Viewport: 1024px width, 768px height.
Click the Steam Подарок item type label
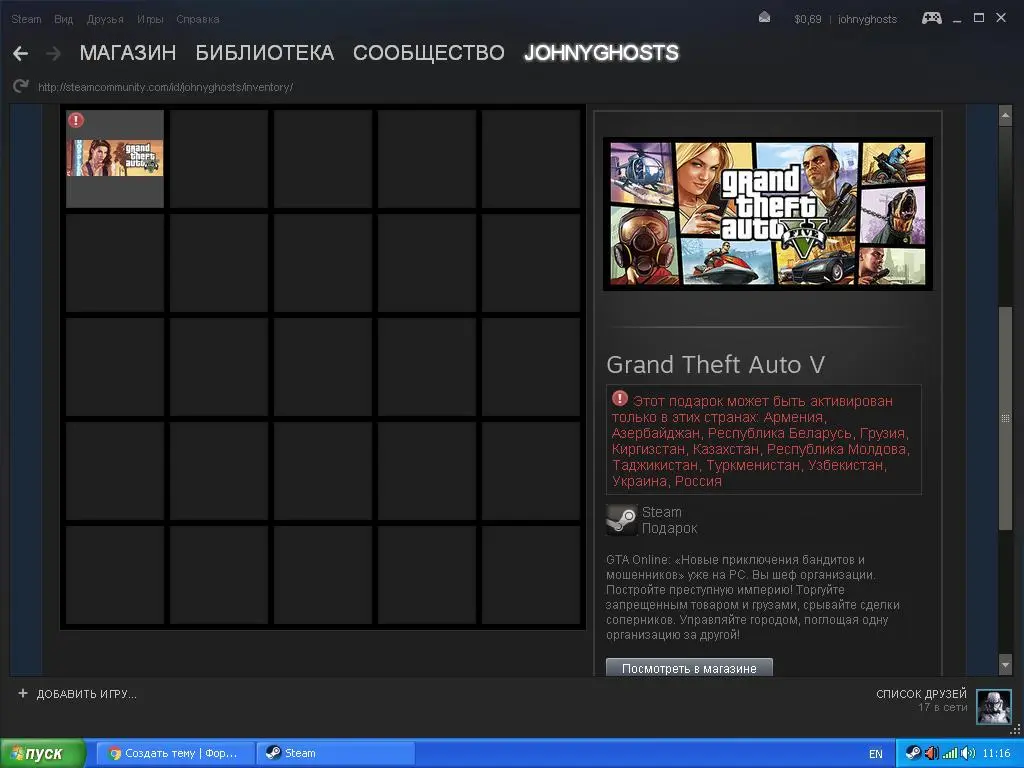(669, 520)
